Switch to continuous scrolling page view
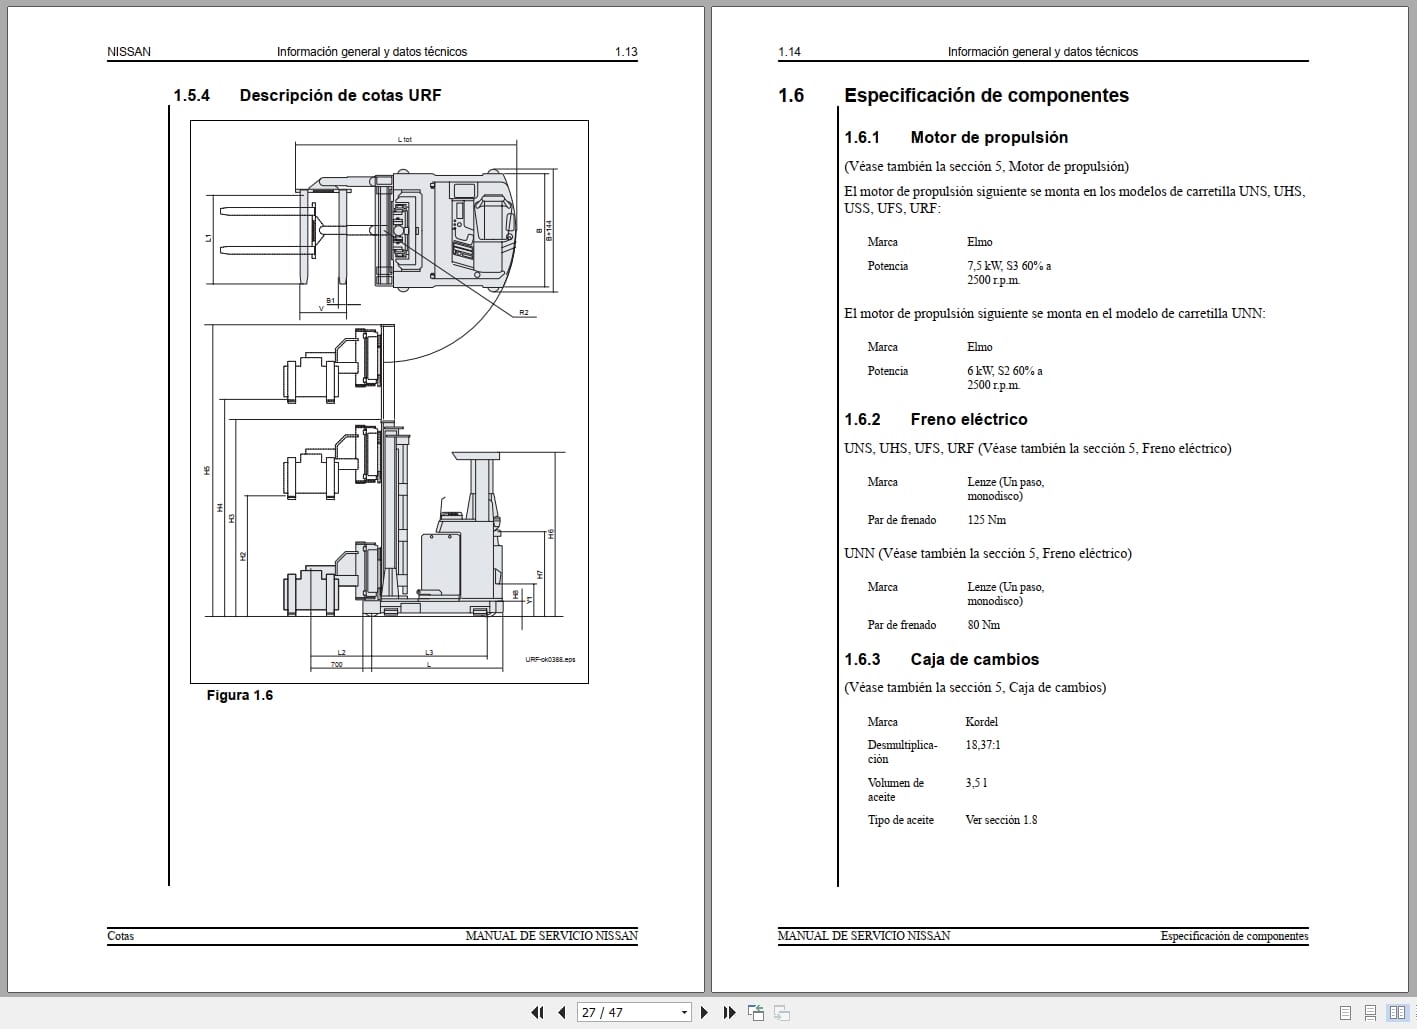Screen dimensions: 1417x1029 click(x=1370, y=1012)
